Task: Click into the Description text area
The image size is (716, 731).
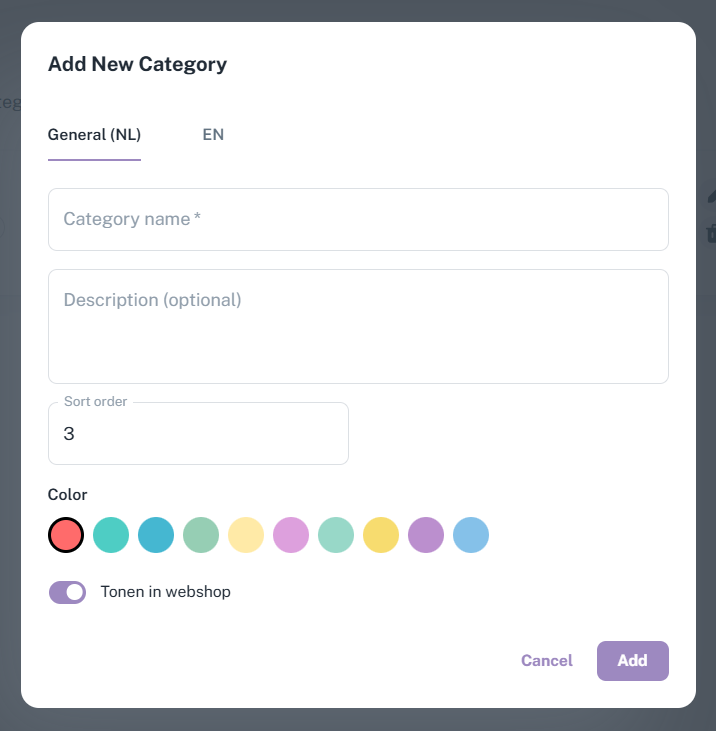Action: click(358, 326)
